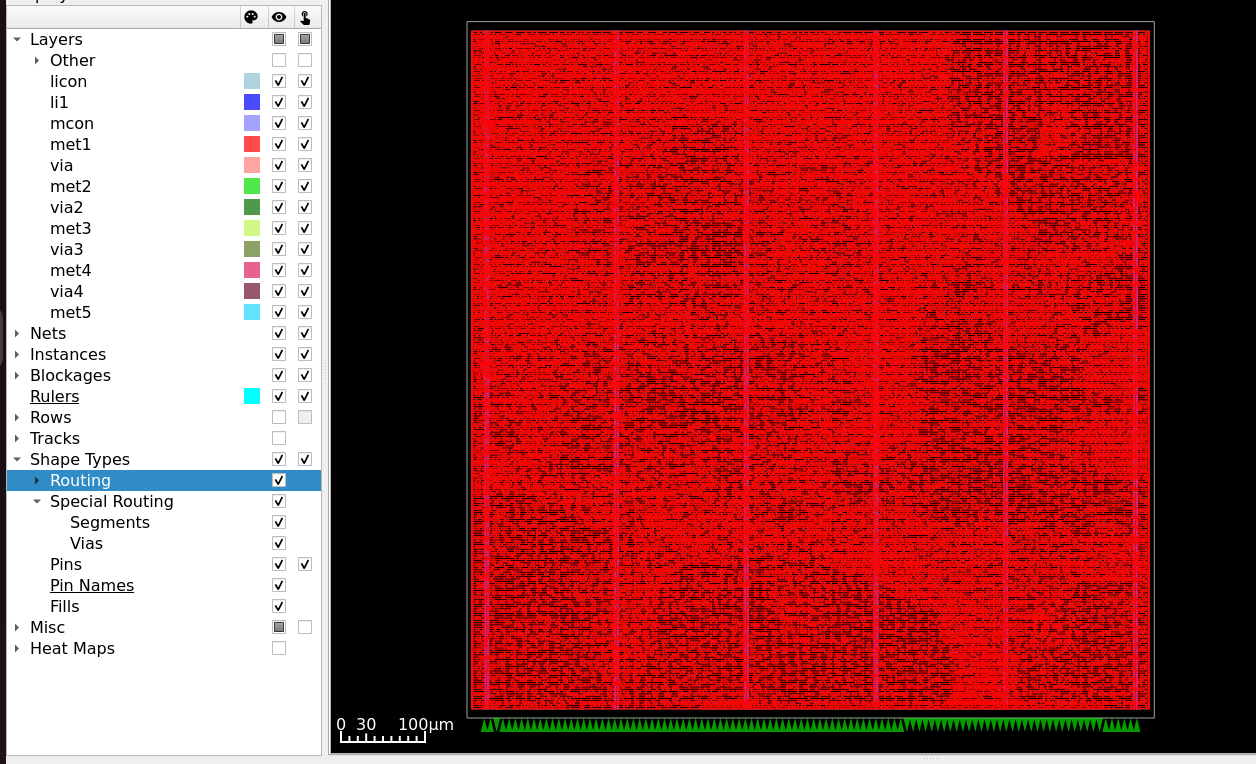Expand the Misc group

coord(17,627)
